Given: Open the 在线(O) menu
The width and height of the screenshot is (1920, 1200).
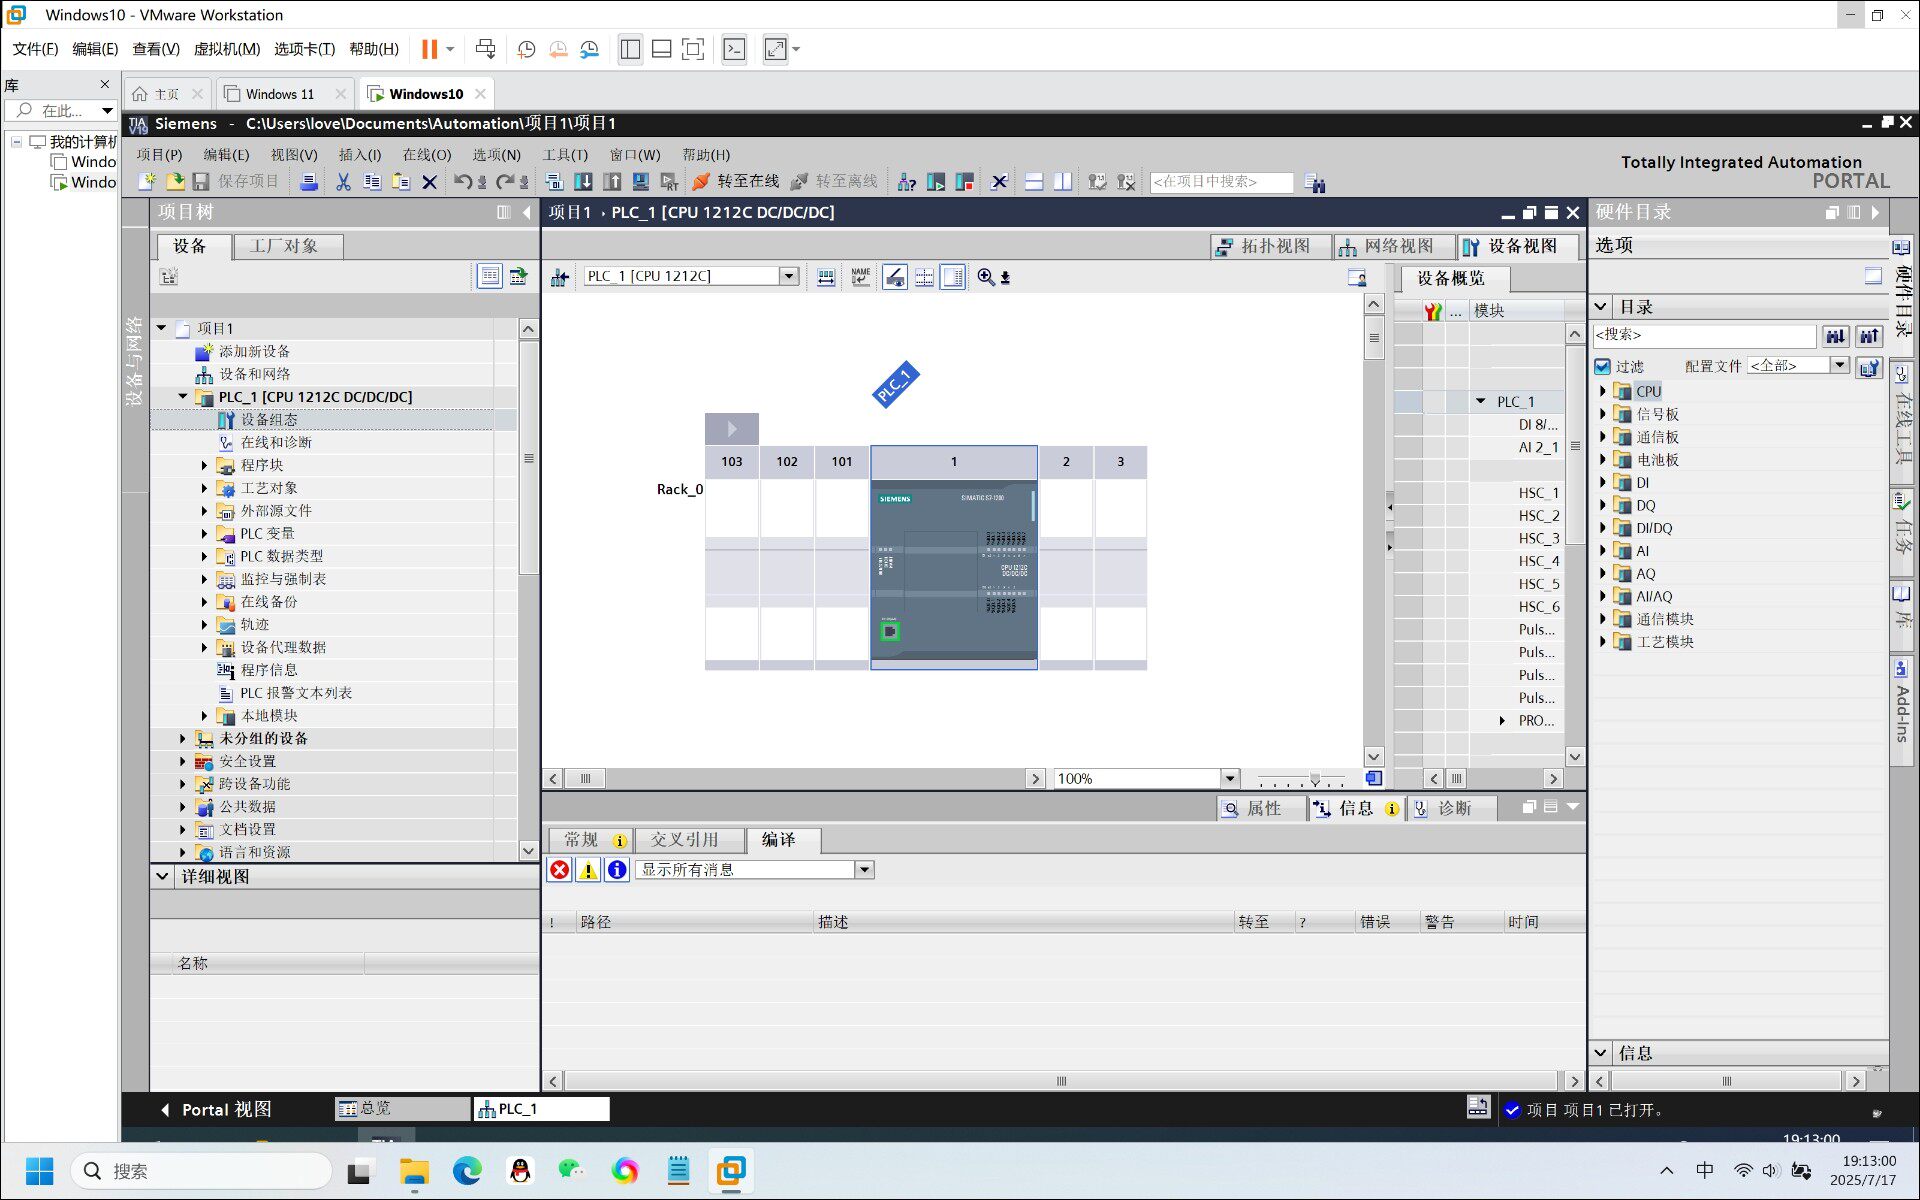Looking at the screenshot, I should coord(427,155).
